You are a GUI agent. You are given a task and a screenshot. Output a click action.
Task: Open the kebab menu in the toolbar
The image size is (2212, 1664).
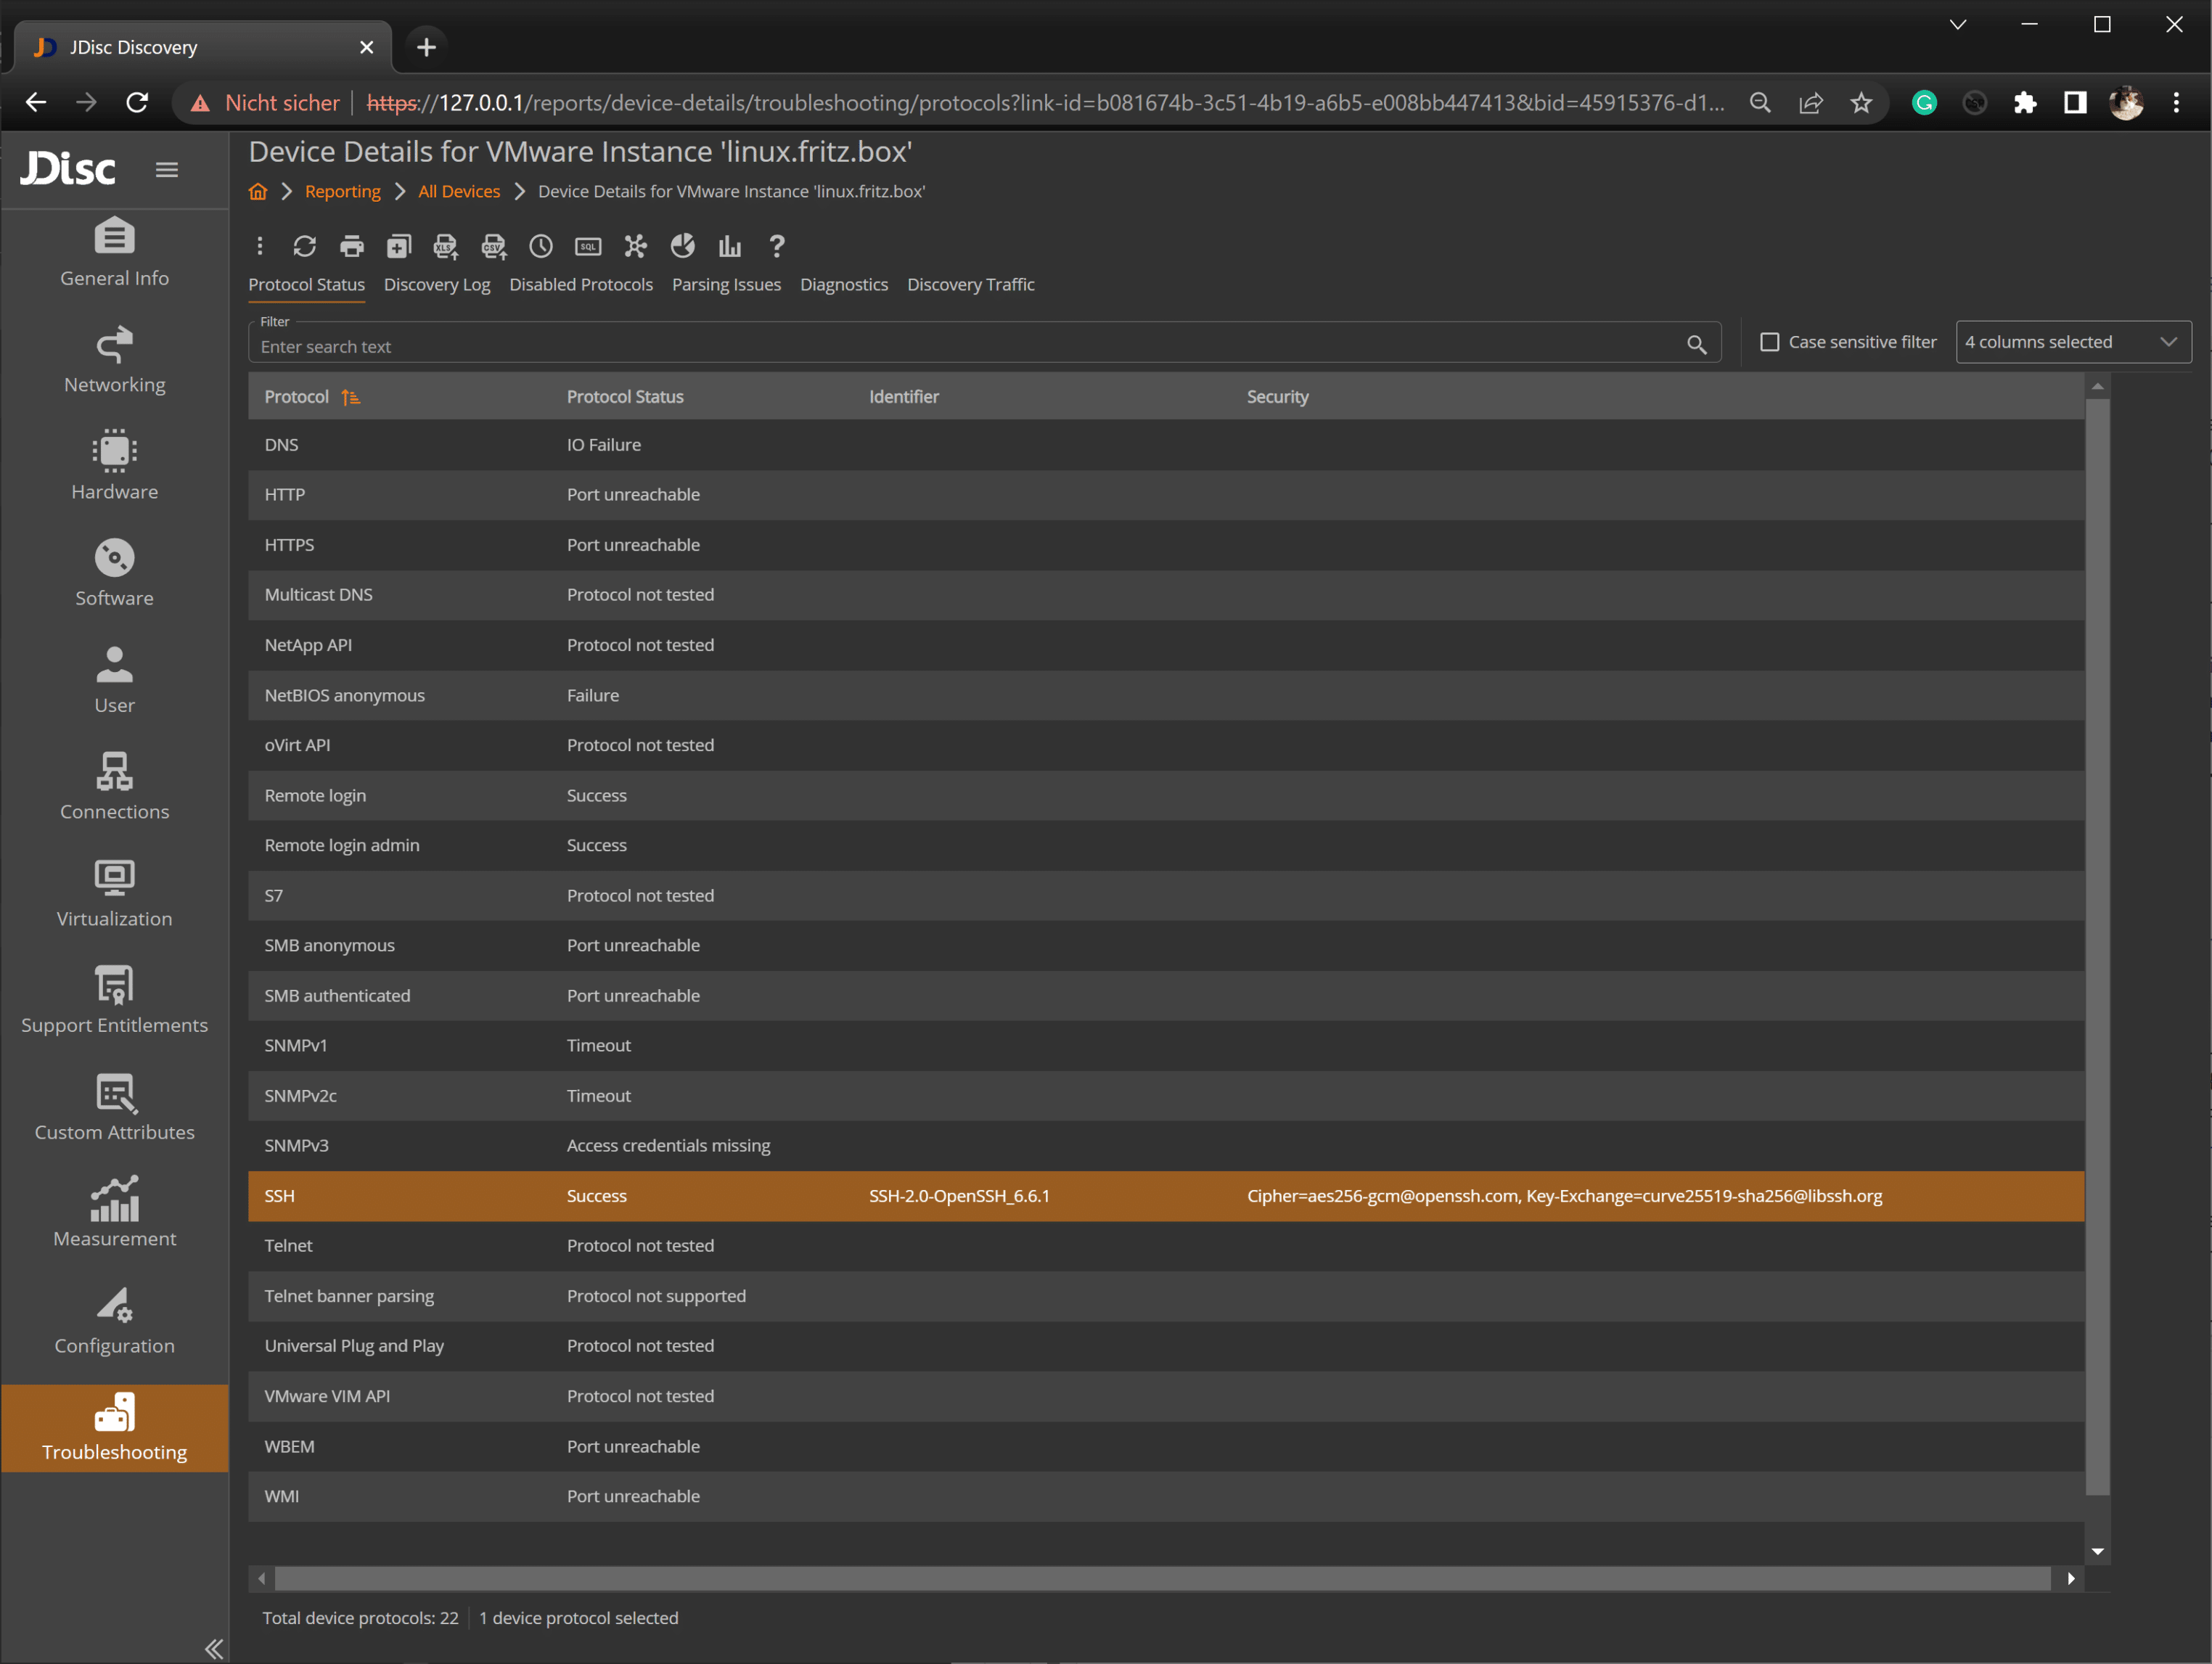tap(260, 246)
